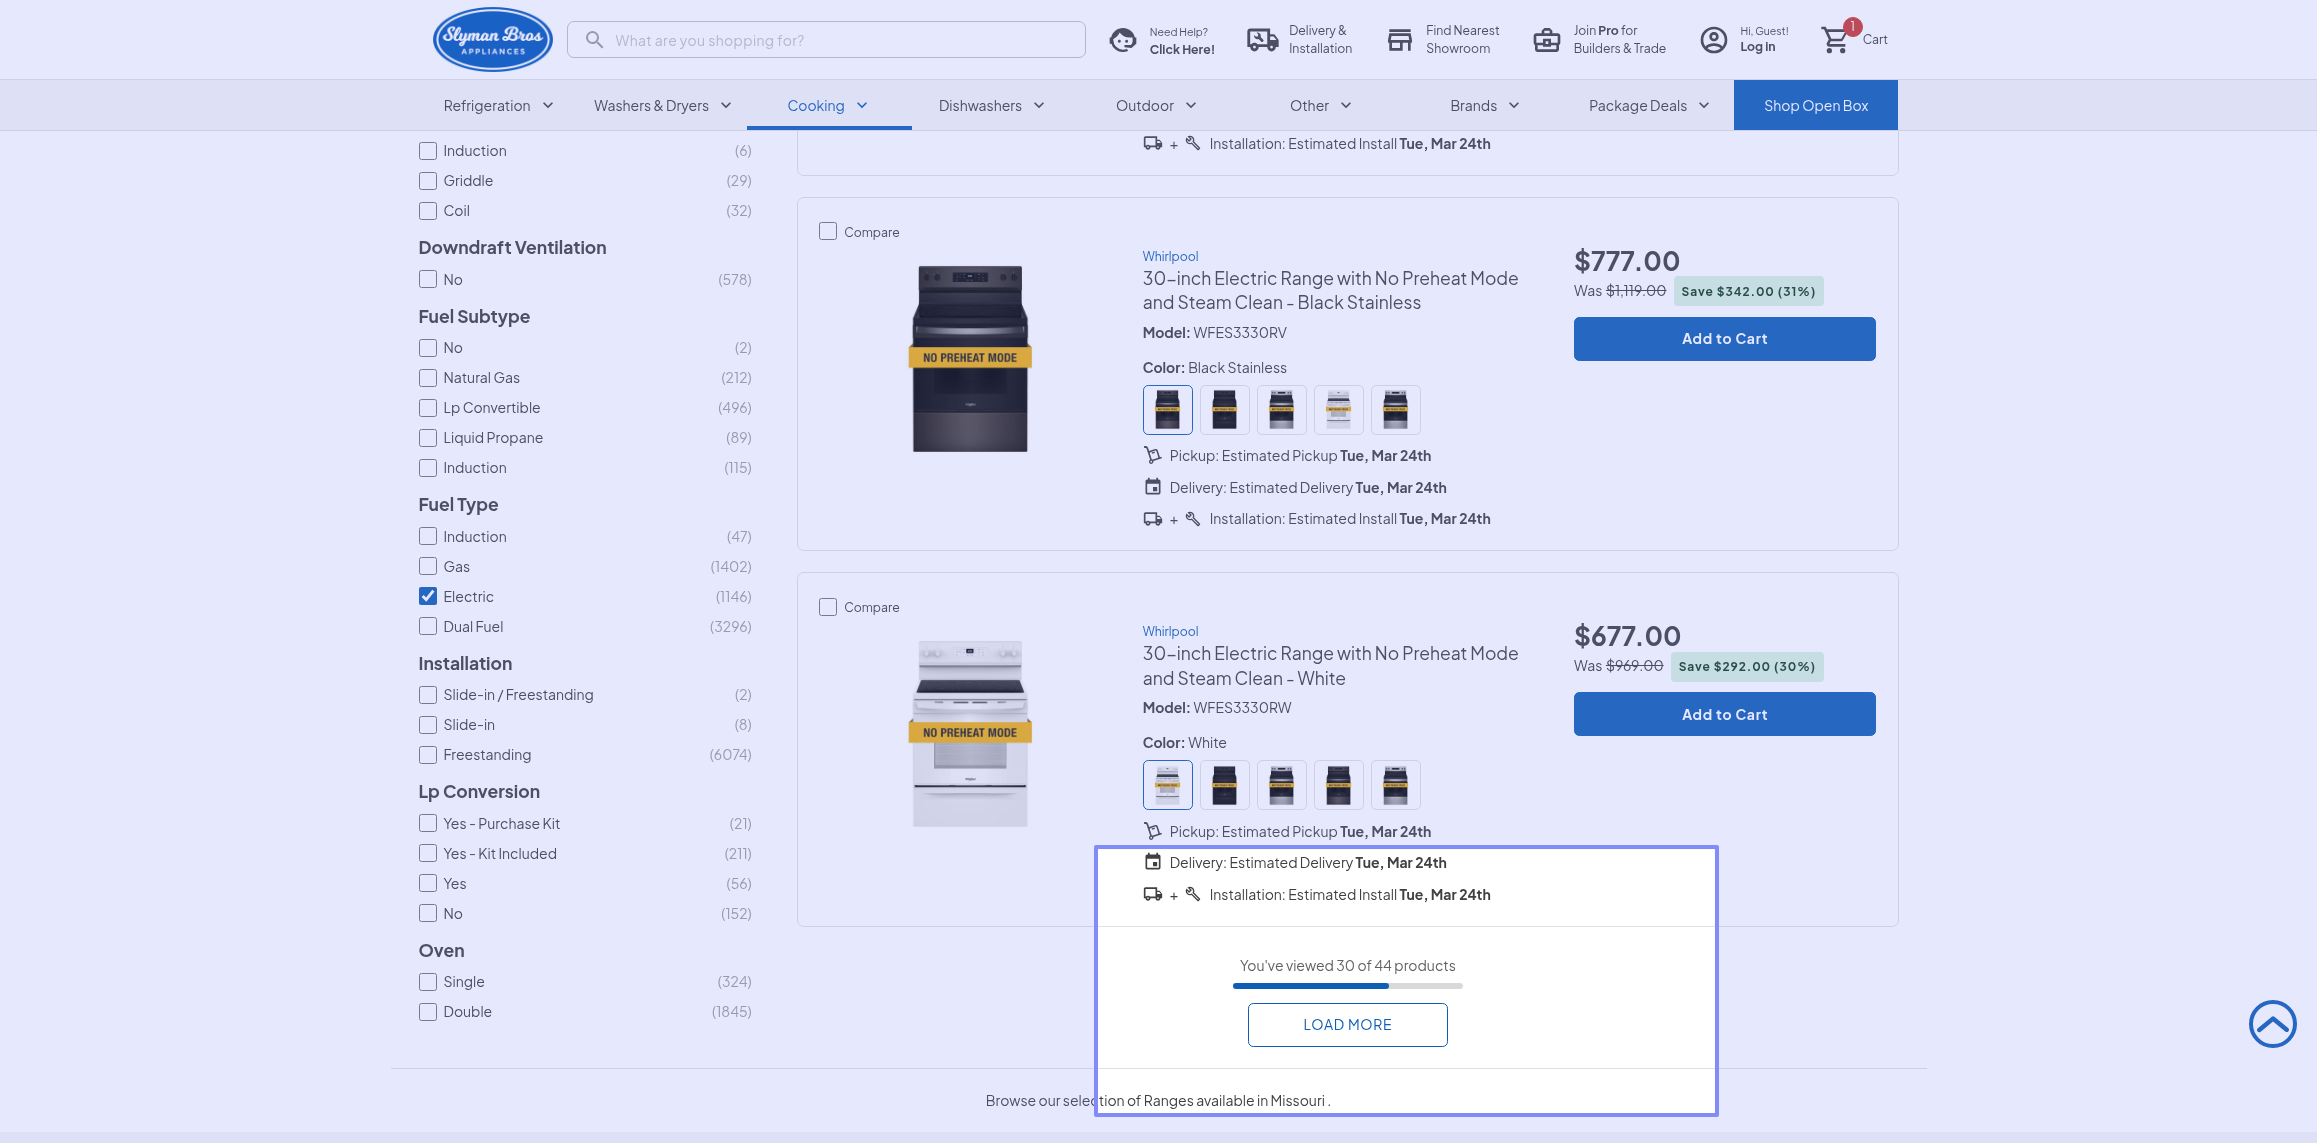Open the shopping cart icon

[x=1835, y=41]
